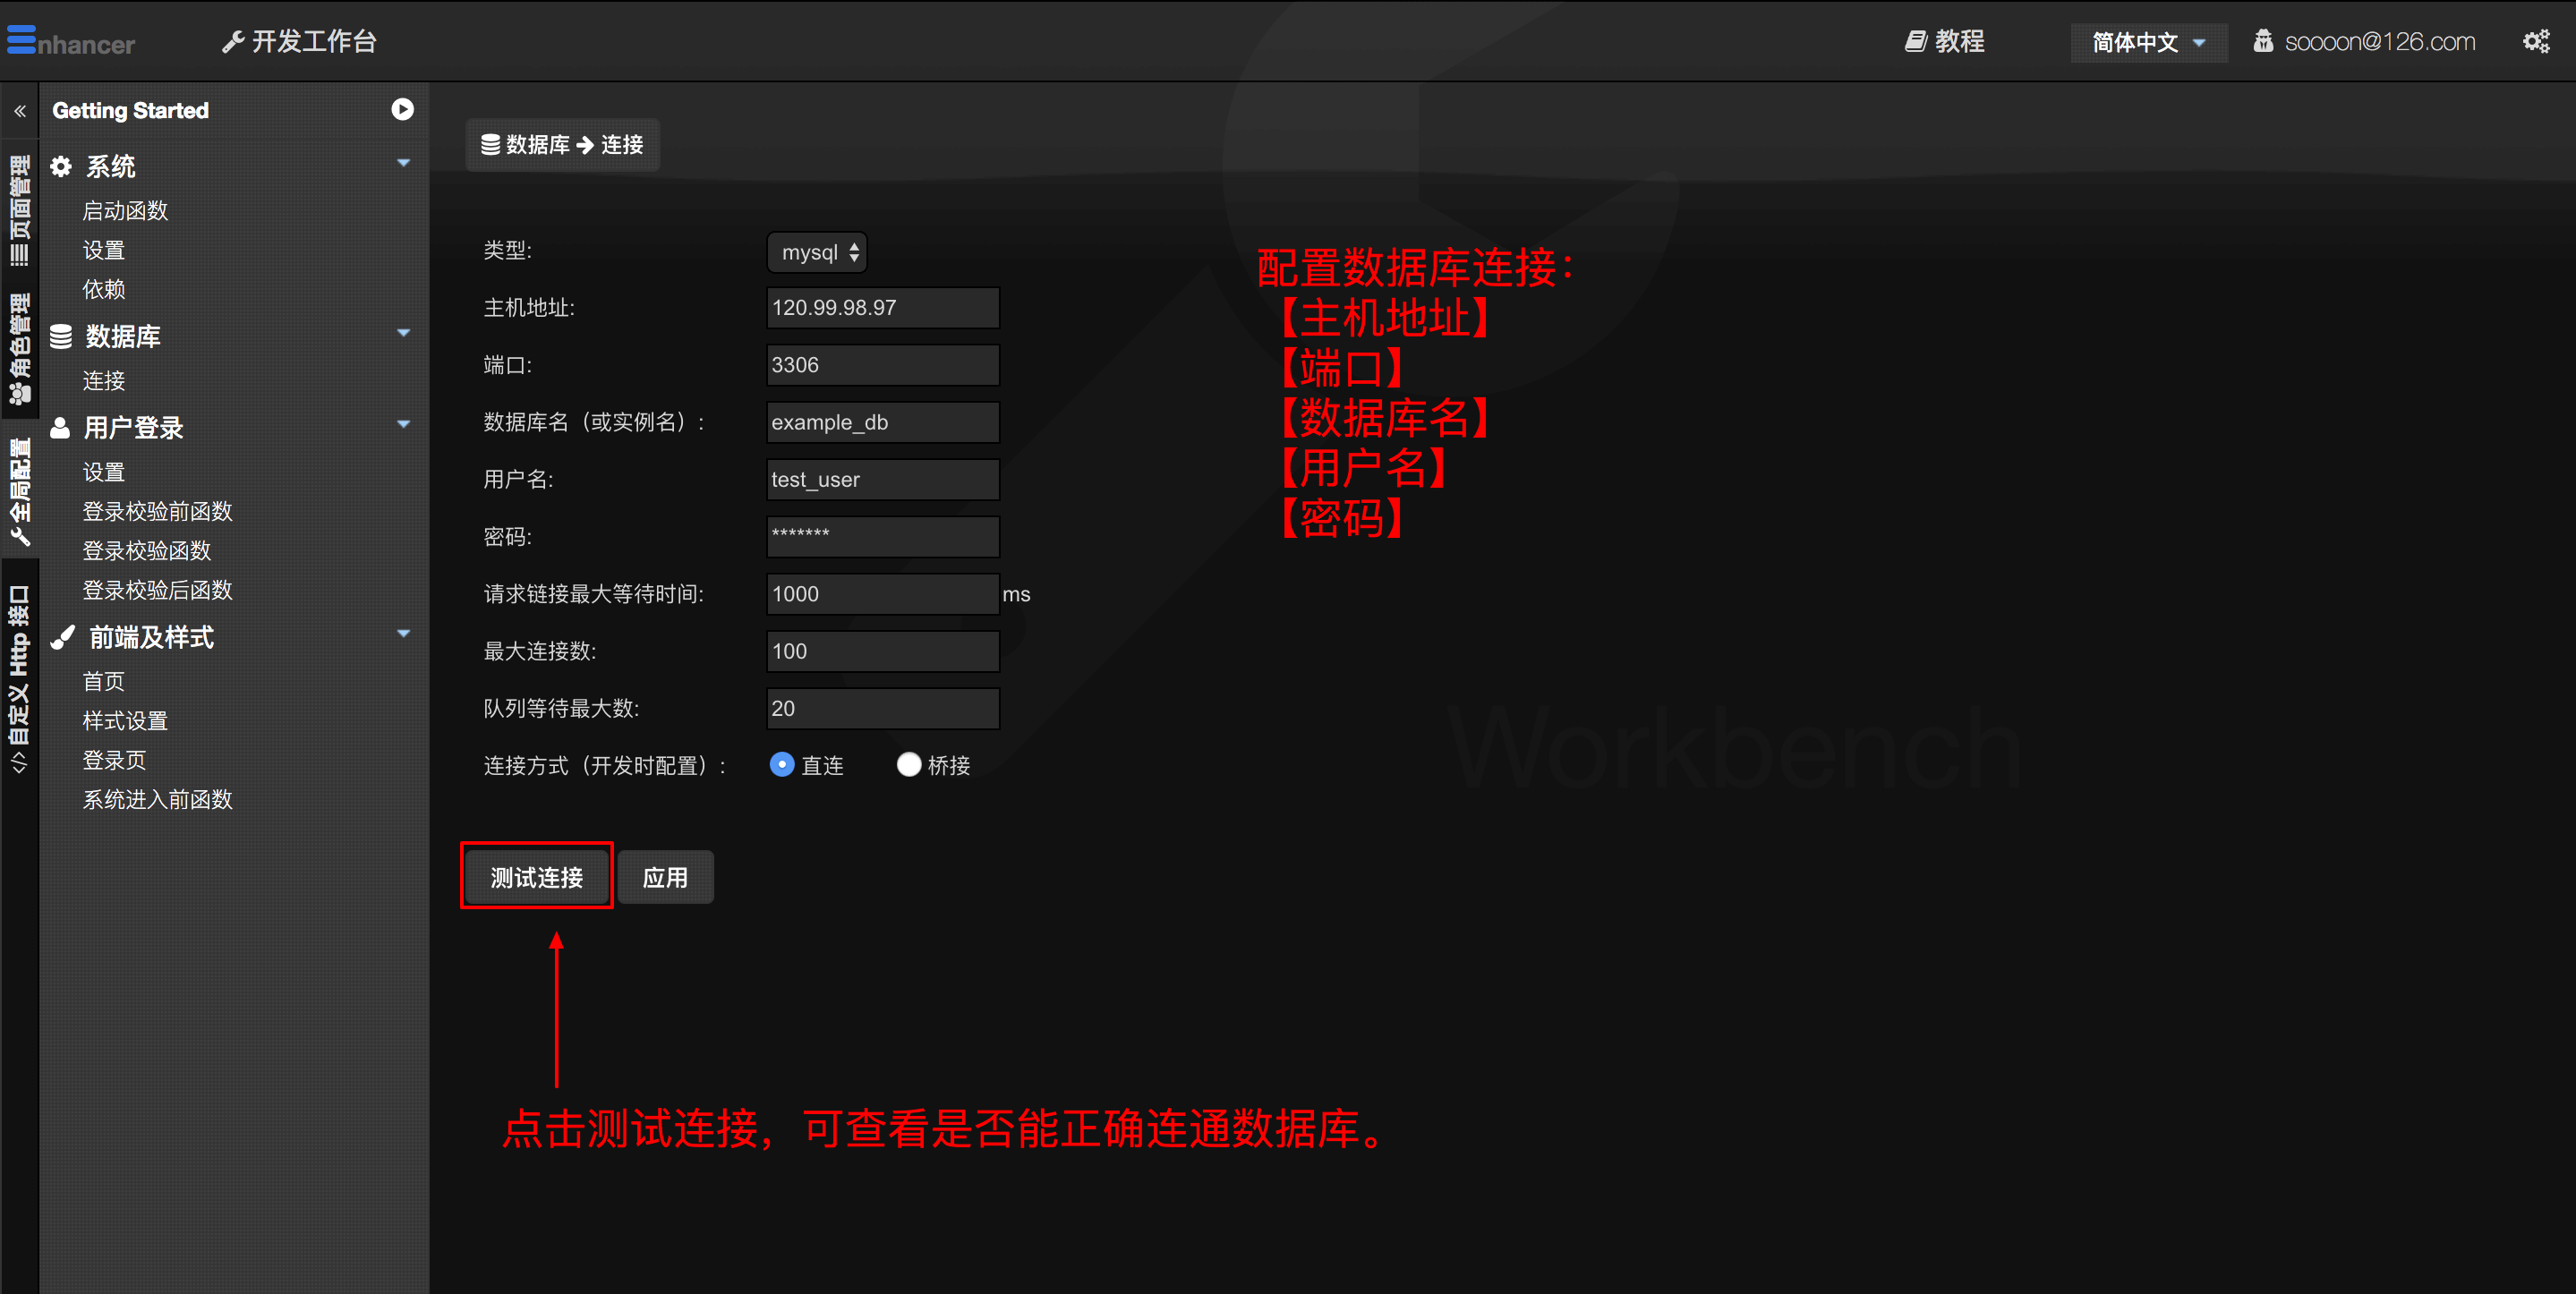Click the 请求链接最大等待时间 input
This screenshot has width=2576, height=1294.
point(883,594)
